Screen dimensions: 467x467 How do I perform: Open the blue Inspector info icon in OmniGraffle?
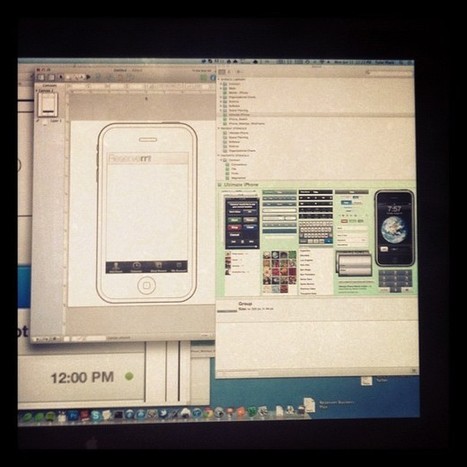coord(213,78)
